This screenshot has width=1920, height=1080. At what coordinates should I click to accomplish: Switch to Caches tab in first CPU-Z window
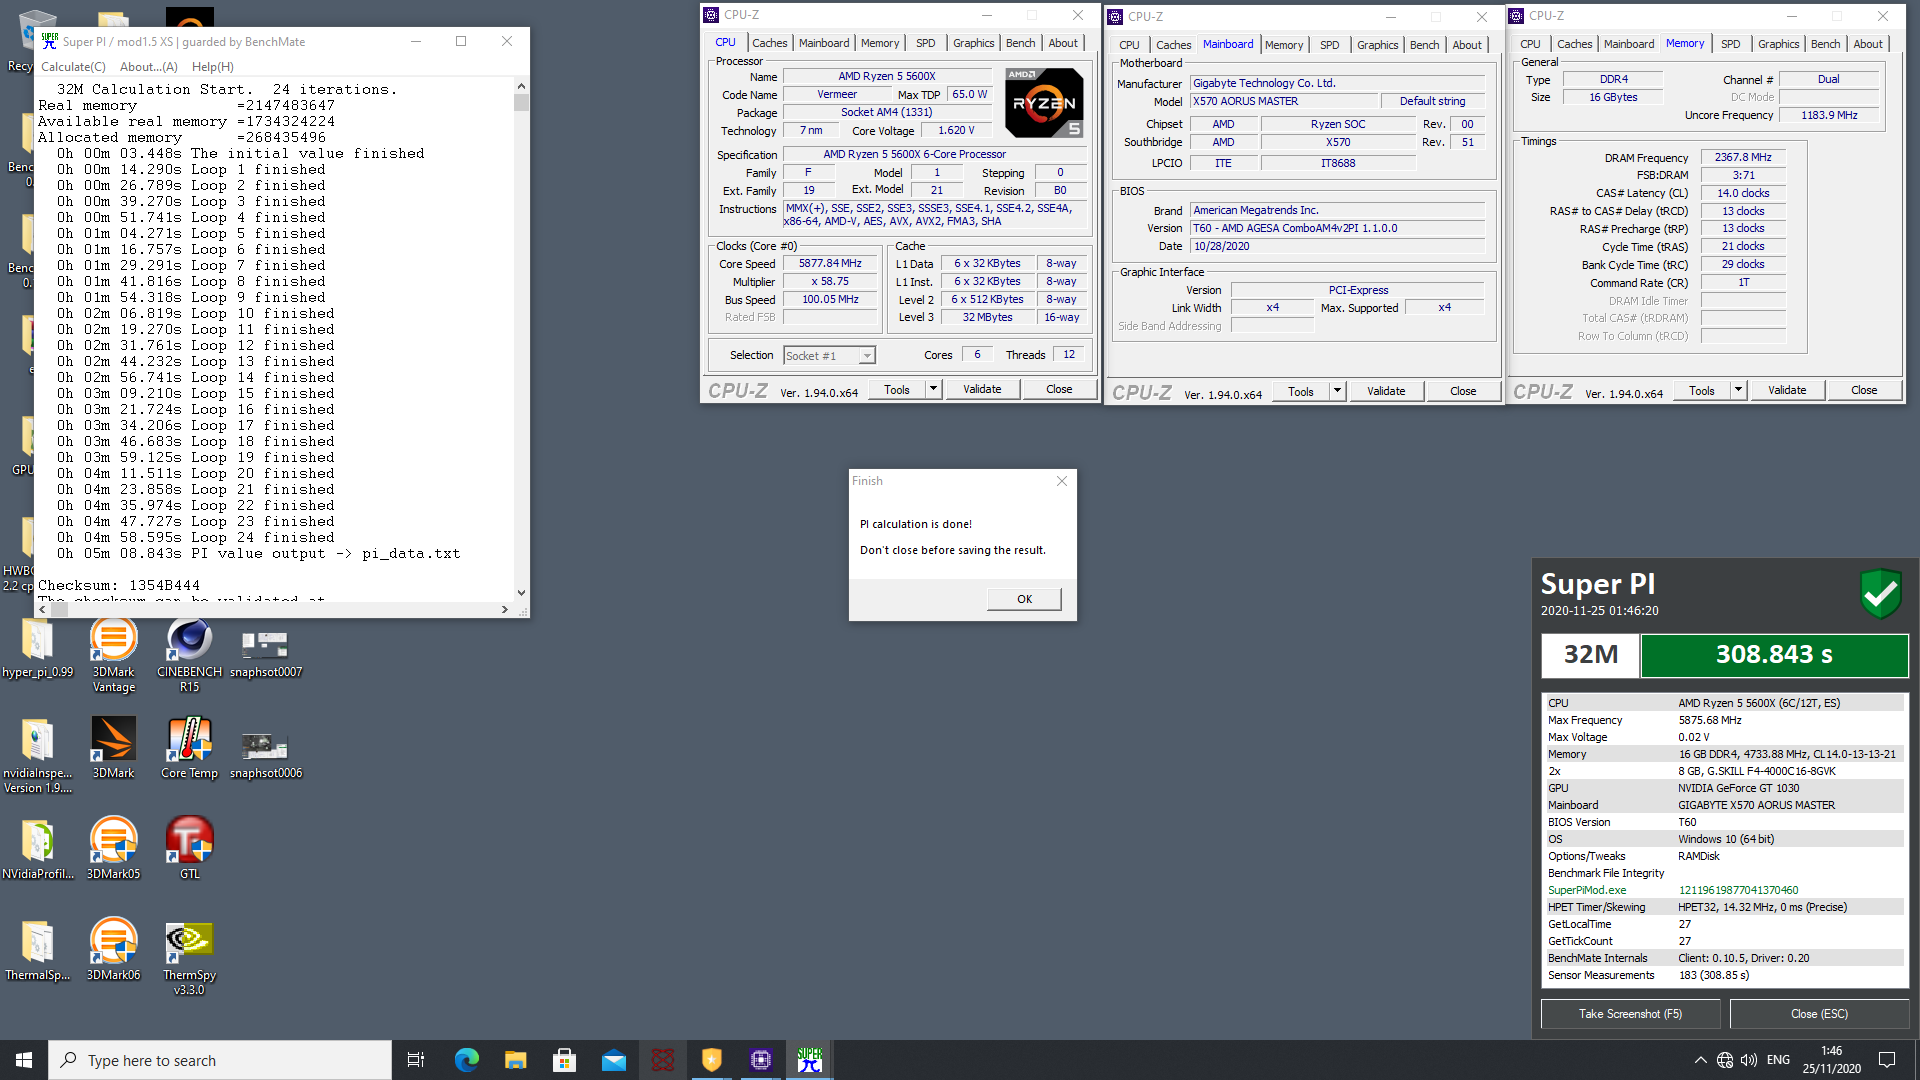(770, 43)
